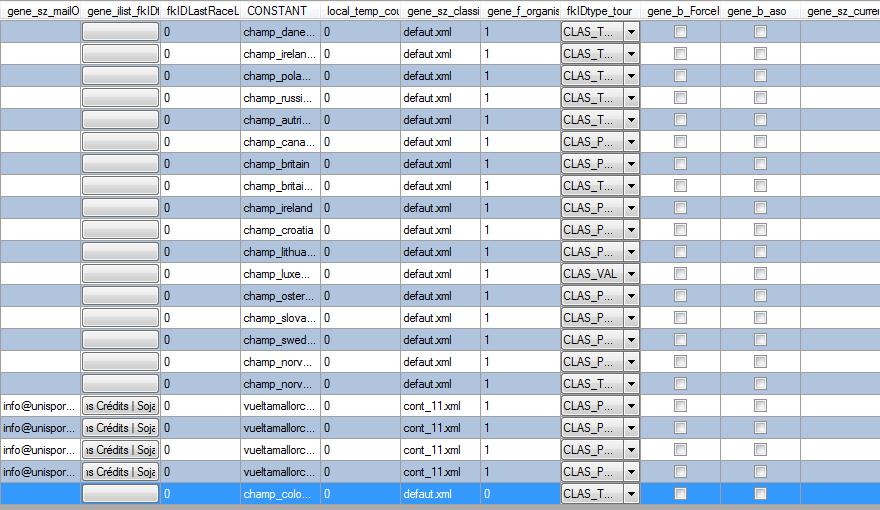880x510 pixels.
Task: Open fkIDtype_tour dropdown in champ_dane row
Action: pyautogui.click(x=631, y=32)
